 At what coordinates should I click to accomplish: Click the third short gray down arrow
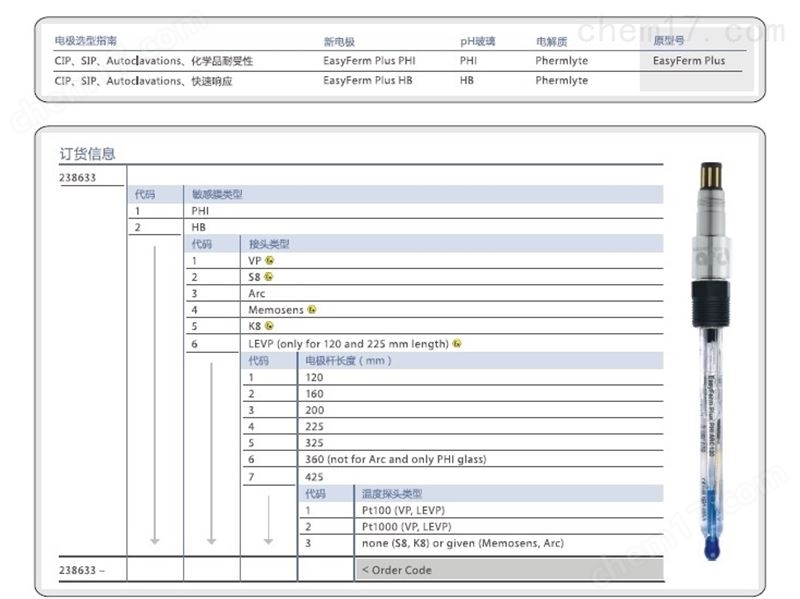point(268,519)
